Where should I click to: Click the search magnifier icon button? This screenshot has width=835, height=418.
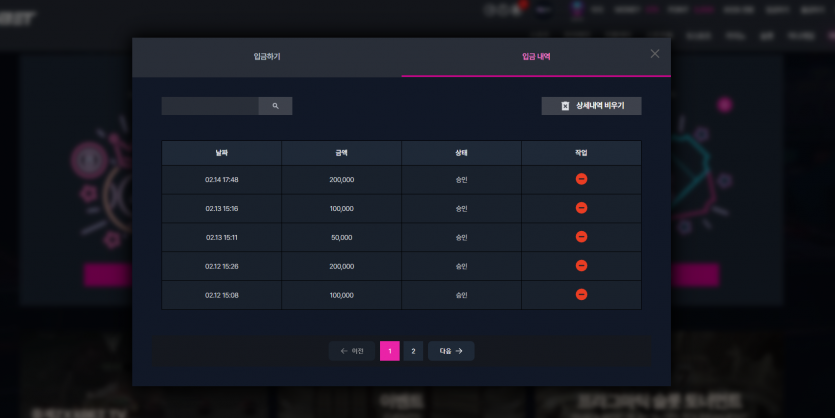275,106
